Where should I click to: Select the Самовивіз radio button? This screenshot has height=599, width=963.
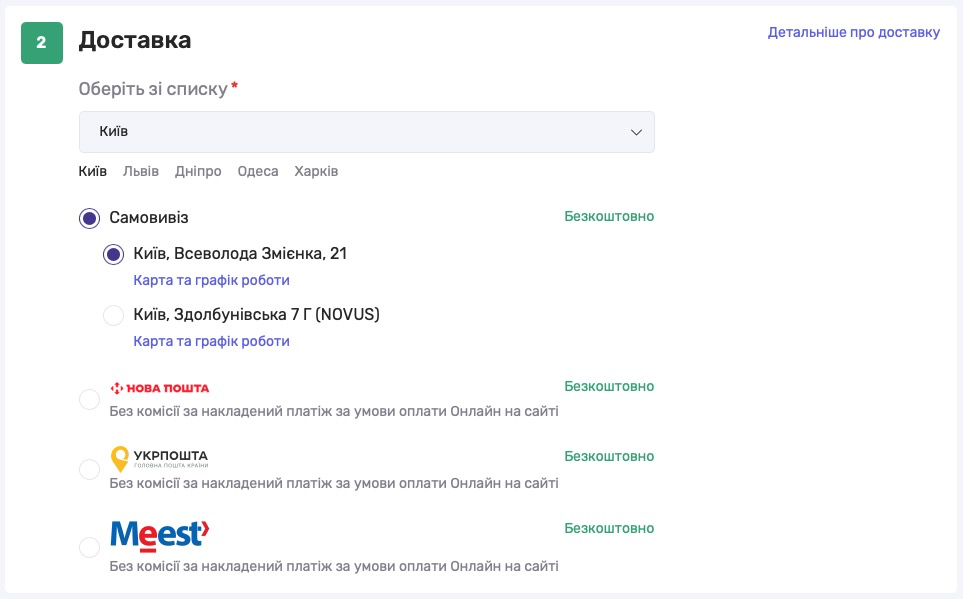(90, 218)
